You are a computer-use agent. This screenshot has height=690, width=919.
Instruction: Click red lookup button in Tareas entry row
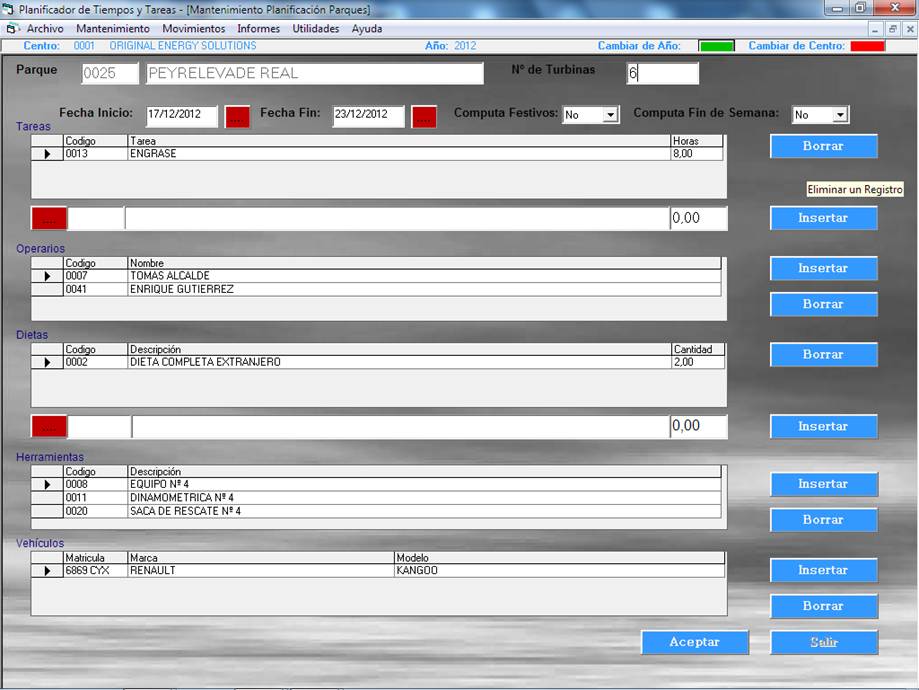[x=48, y=218]
